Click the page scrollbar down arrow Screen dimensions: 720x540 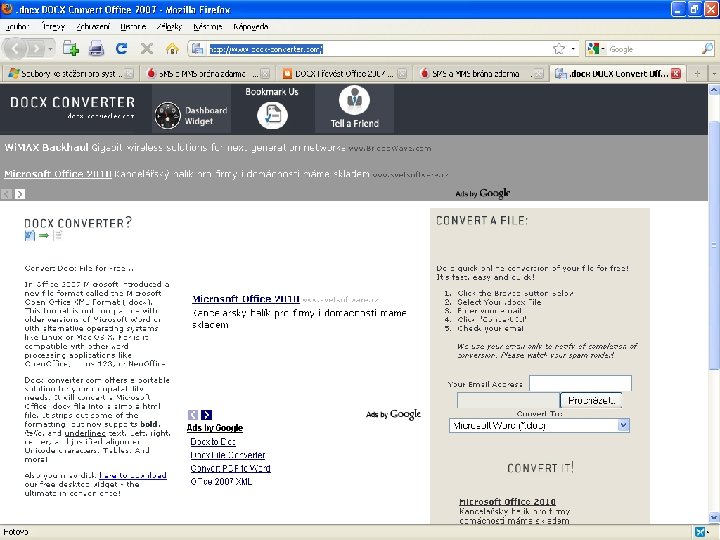(714, 518)
